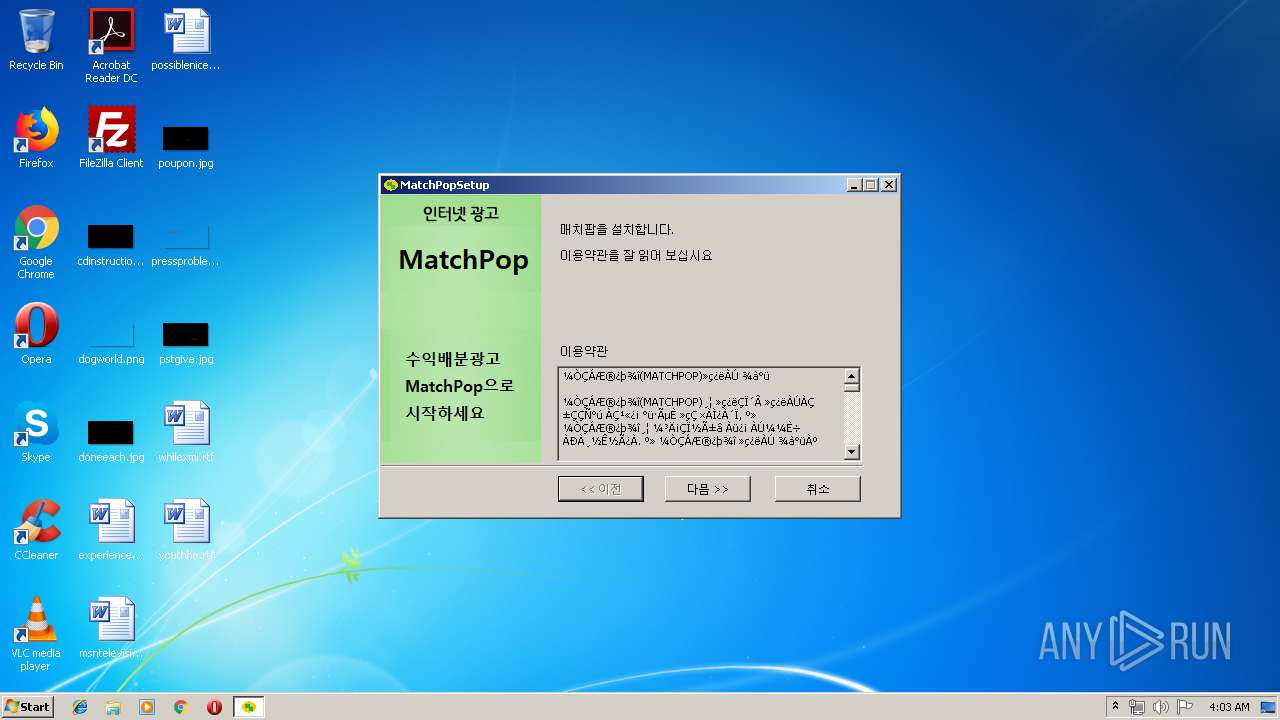The height and width of the screenshot is (720, 1280).
Task: Click the Start button
Action: 27,707
